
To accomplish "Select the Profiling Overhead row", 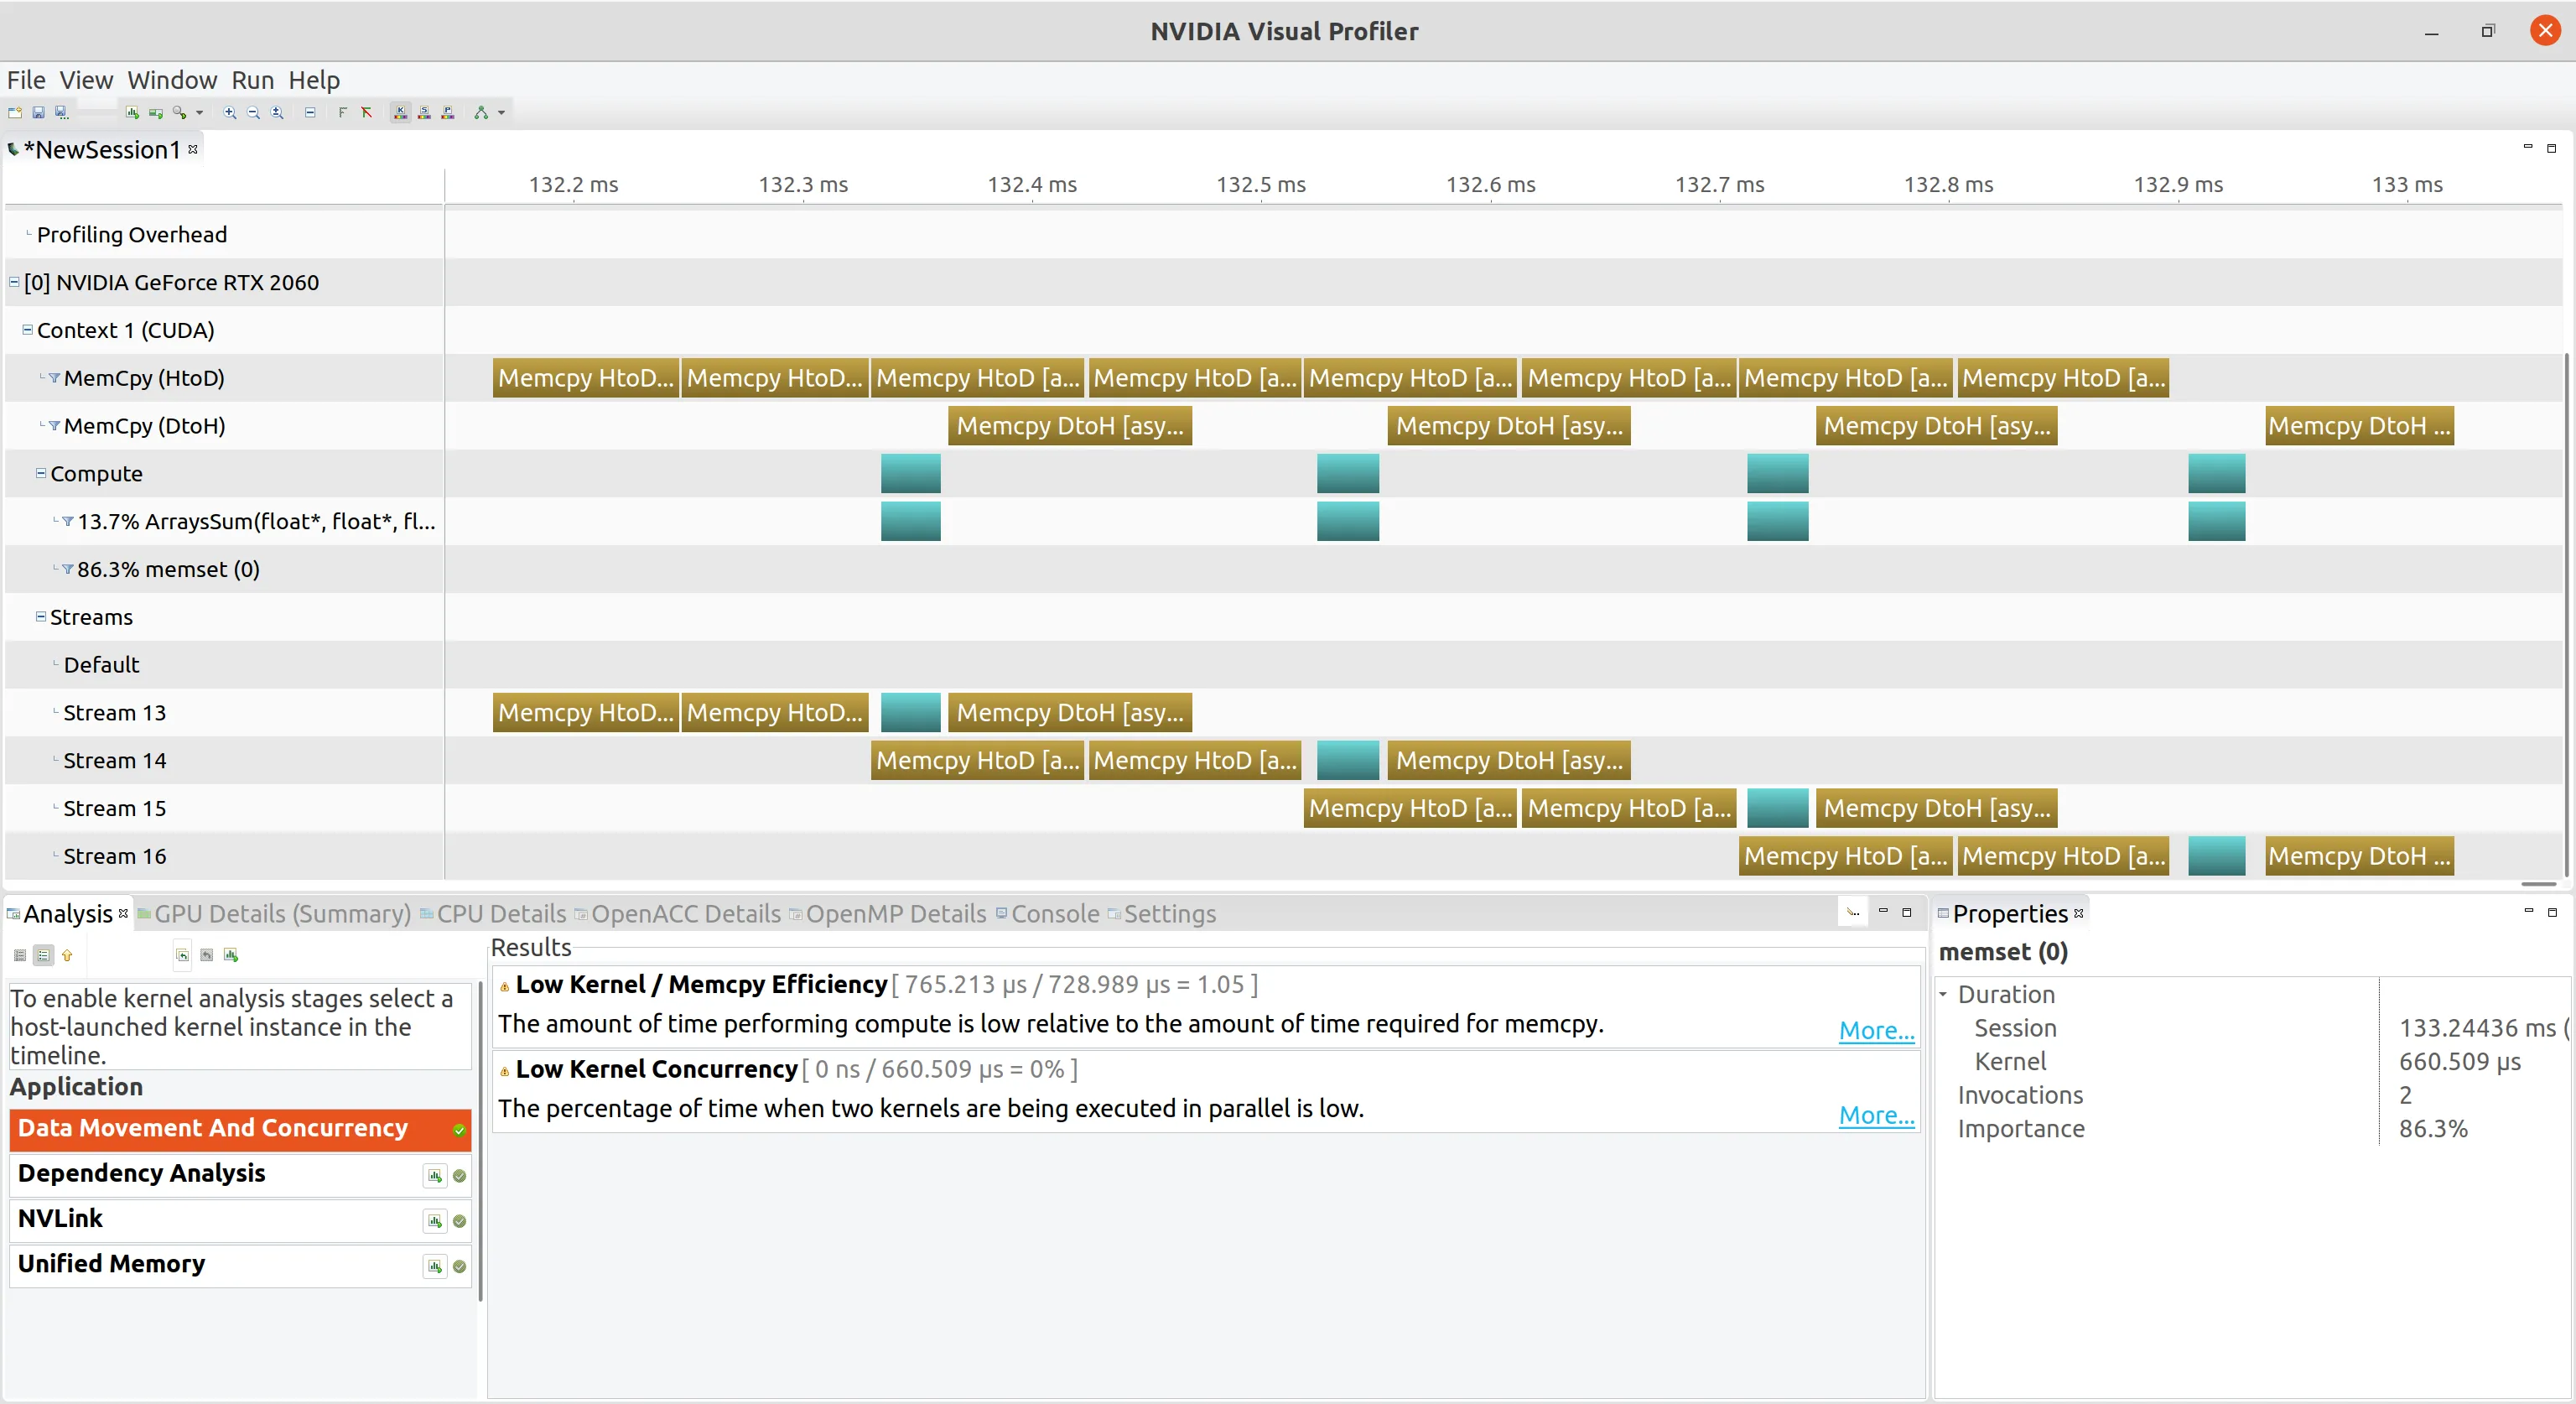I will click(x=132, y=234).
